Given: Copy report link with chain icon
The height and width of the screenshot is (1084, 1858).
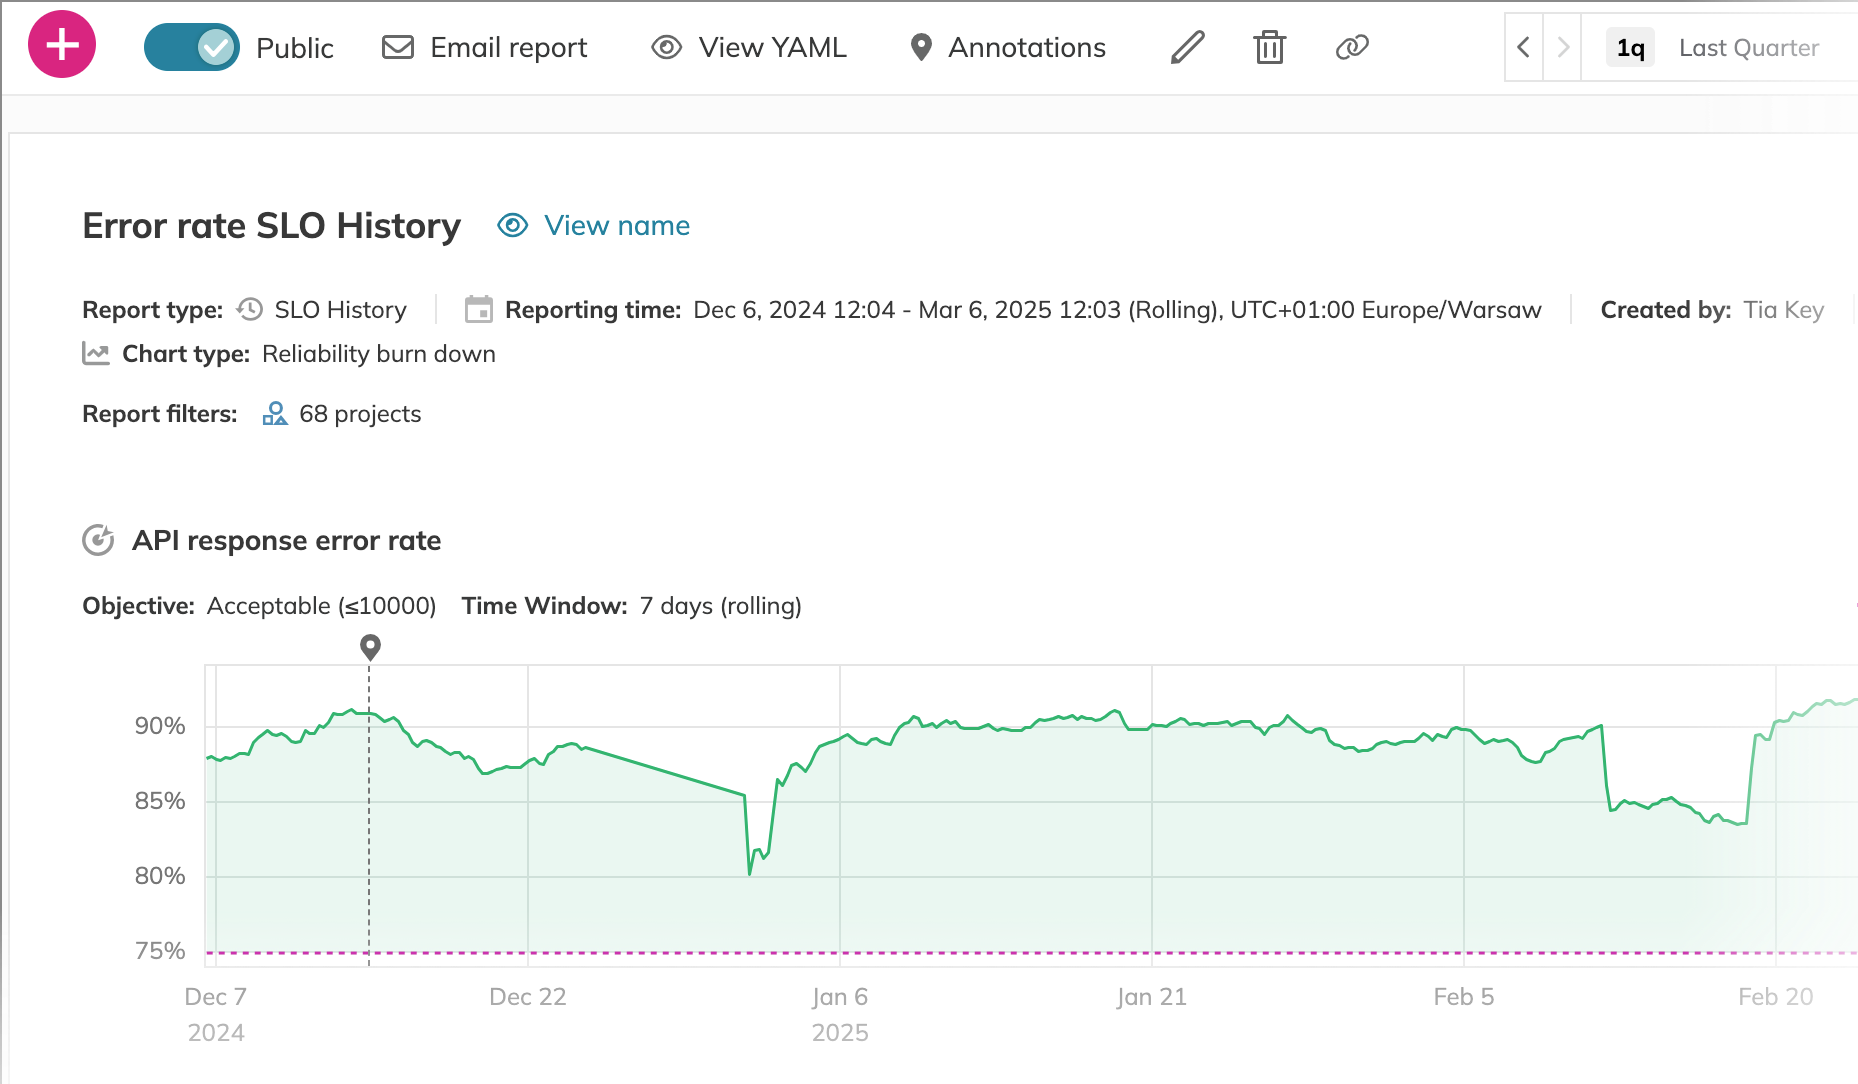Looking at the screenshot, I should tap(1352, 47).
